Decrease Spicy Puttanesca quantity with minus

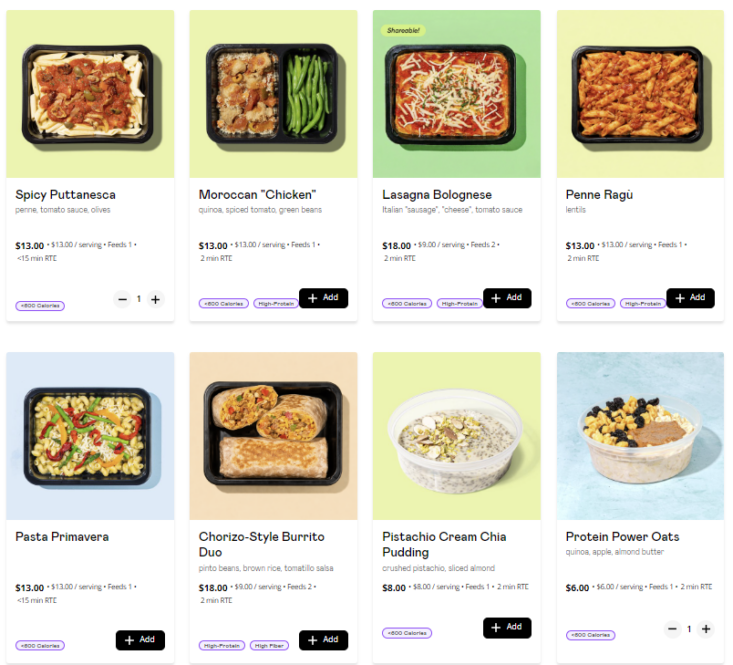click(122, 299)
